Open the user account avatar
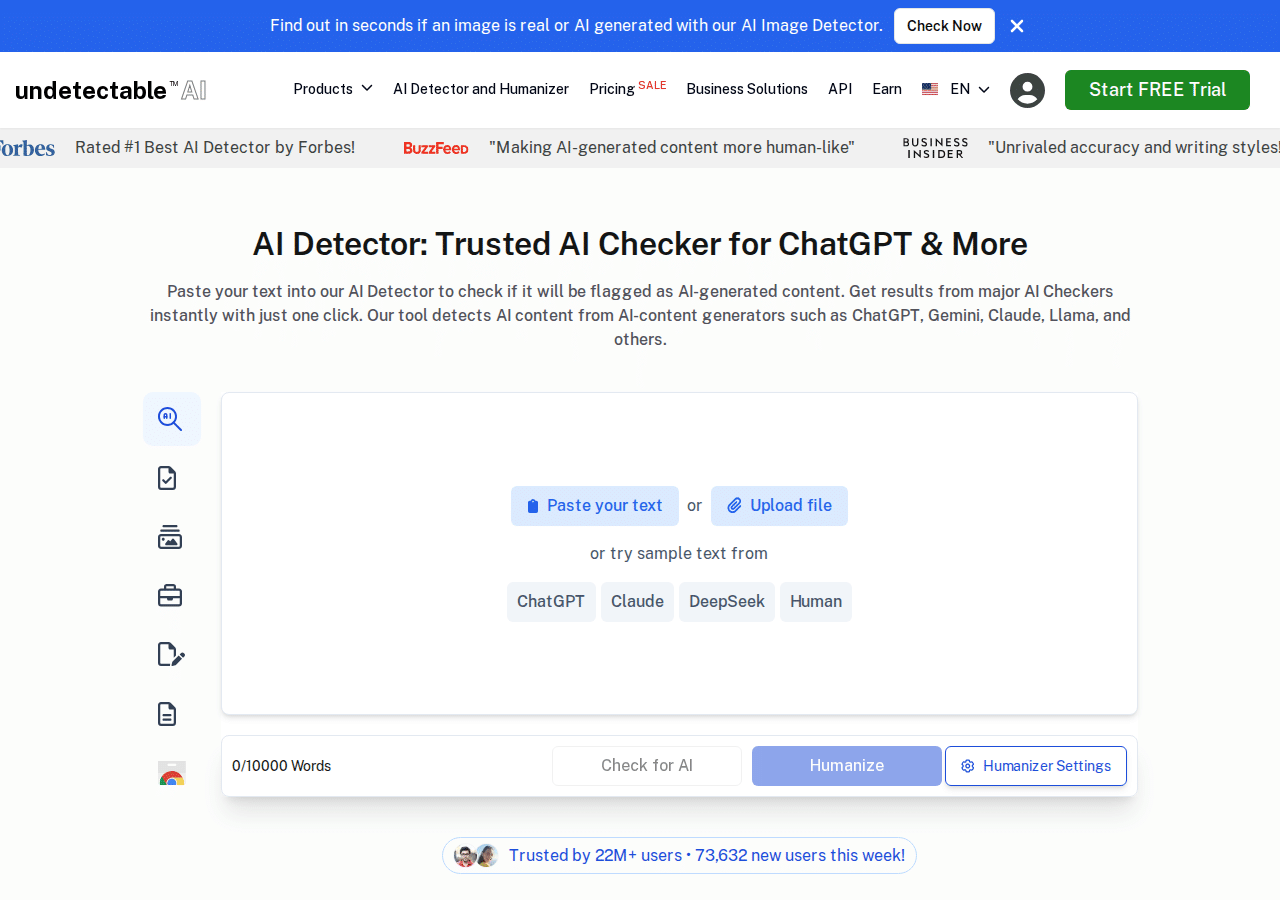The width and height of the screenshot is (1280, 900). point(1027,90)
